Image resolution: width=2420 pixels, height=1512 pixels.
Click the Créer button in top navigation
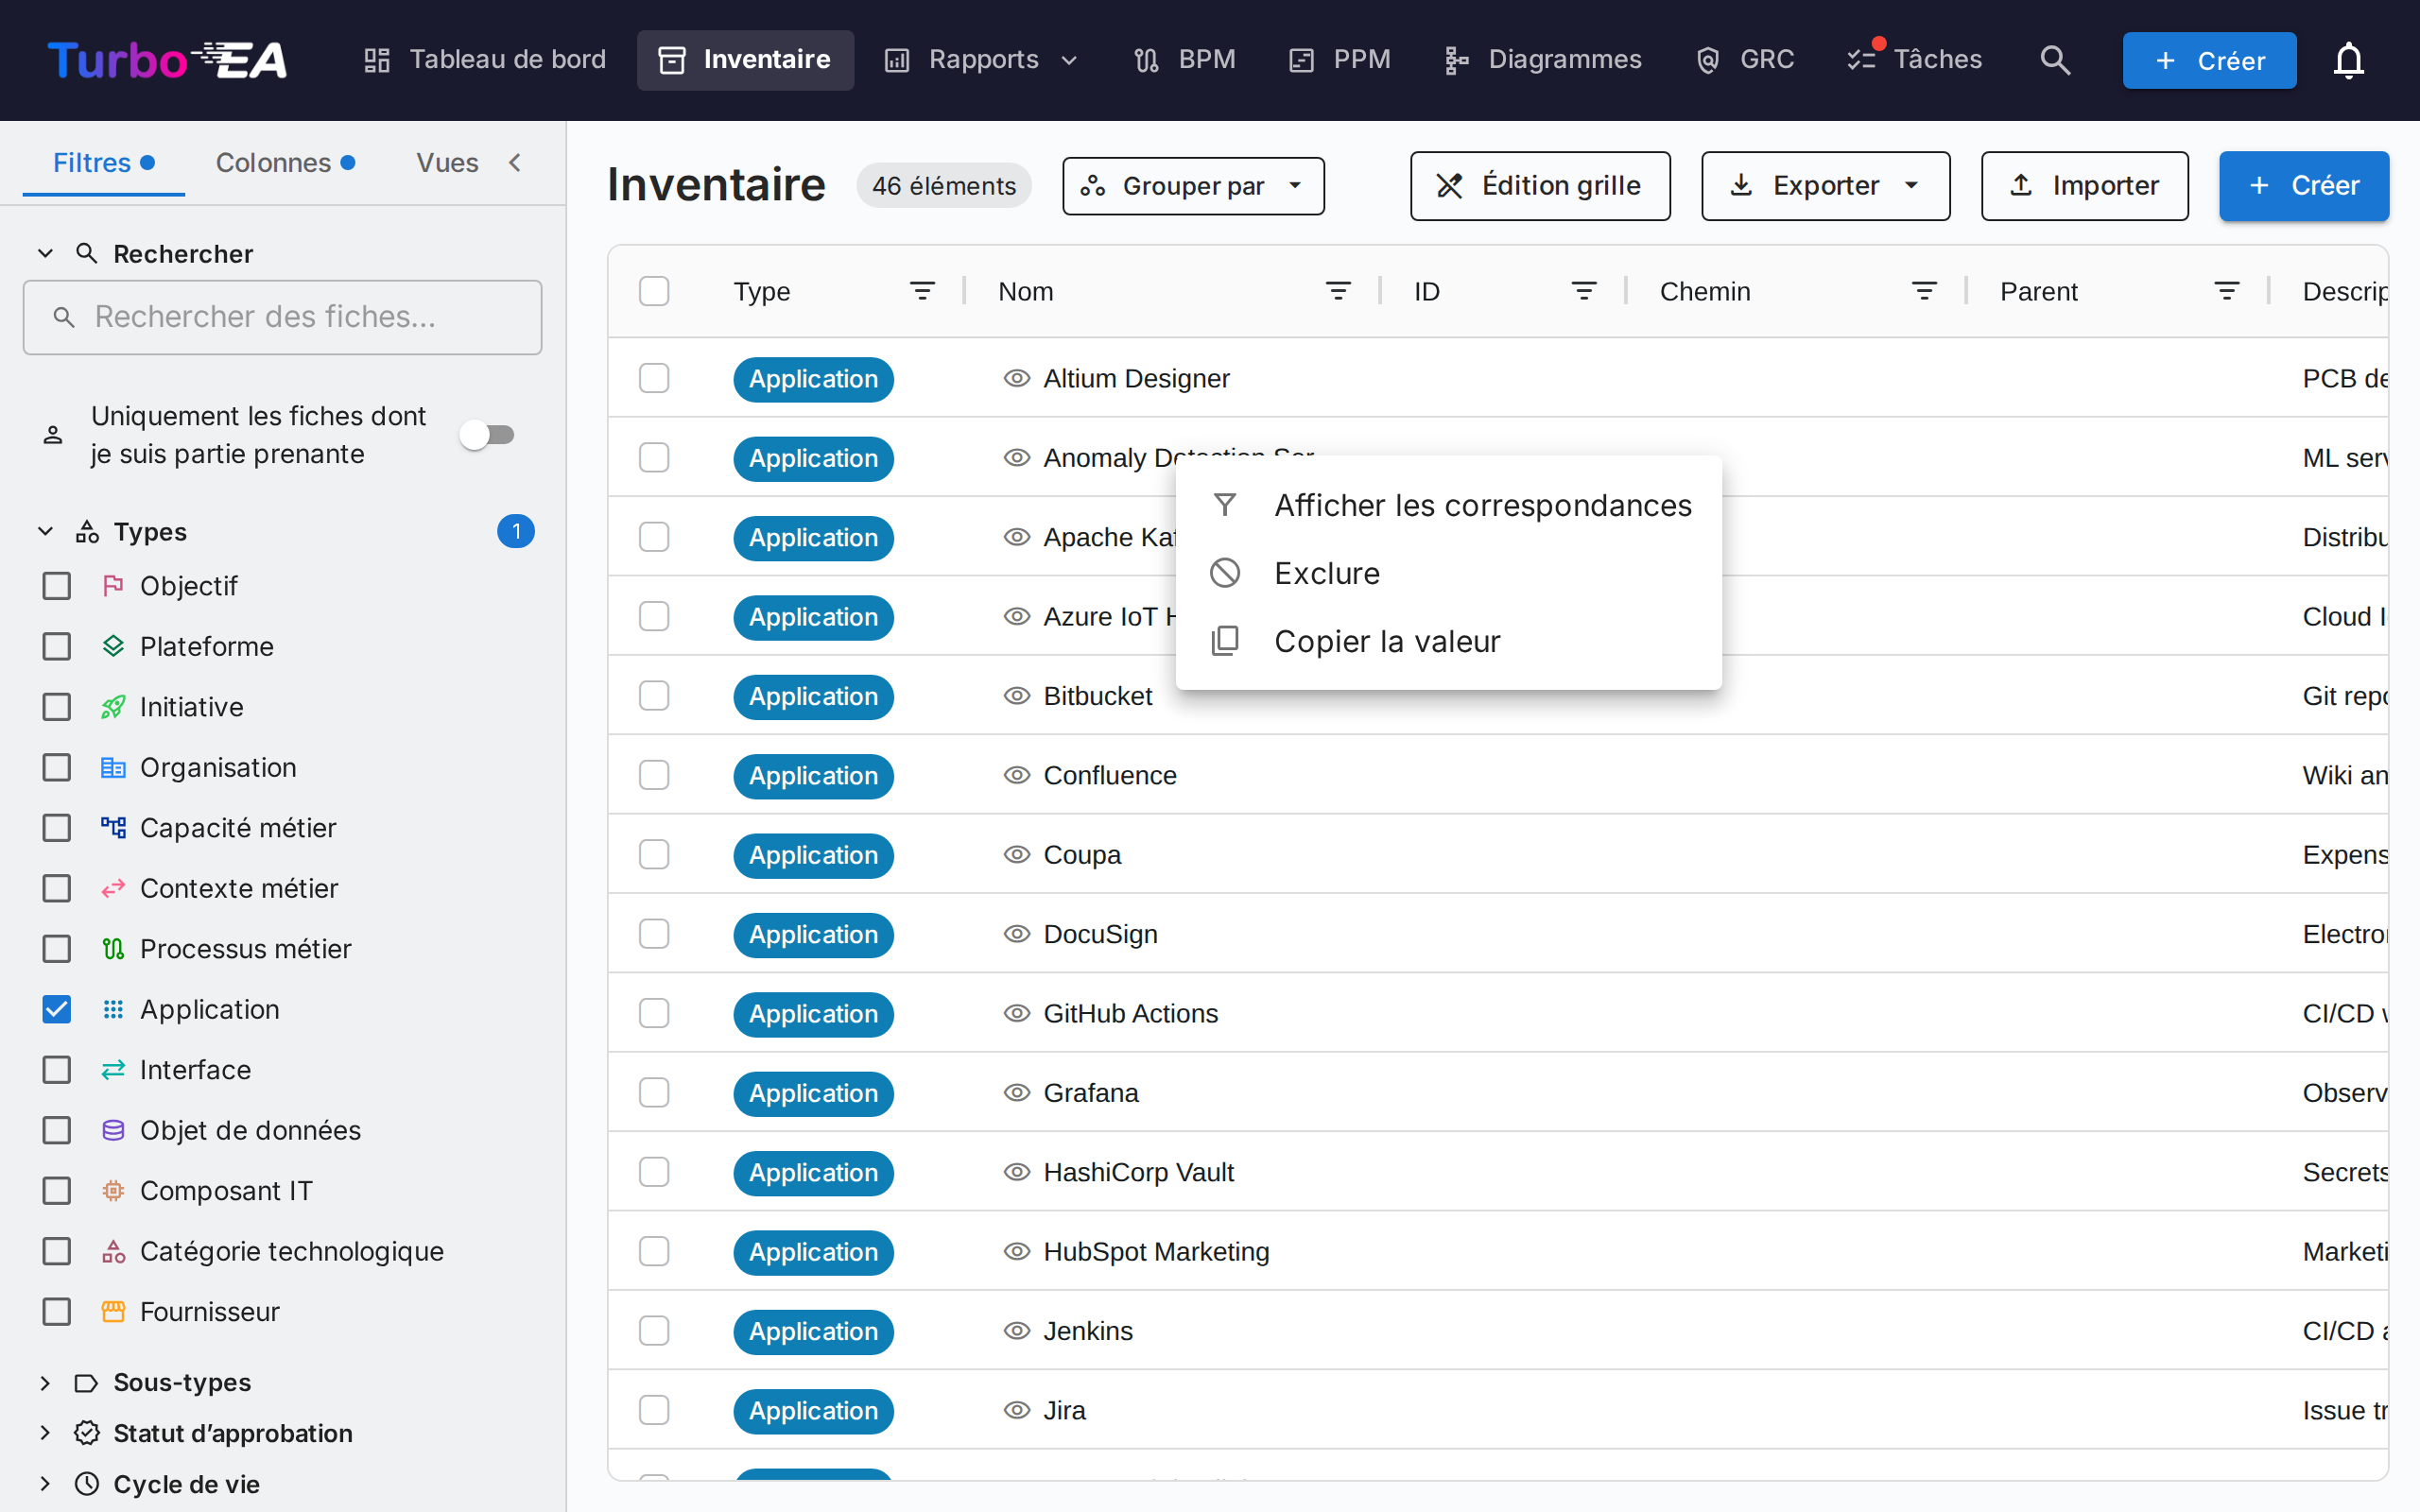pos(2209,60)
